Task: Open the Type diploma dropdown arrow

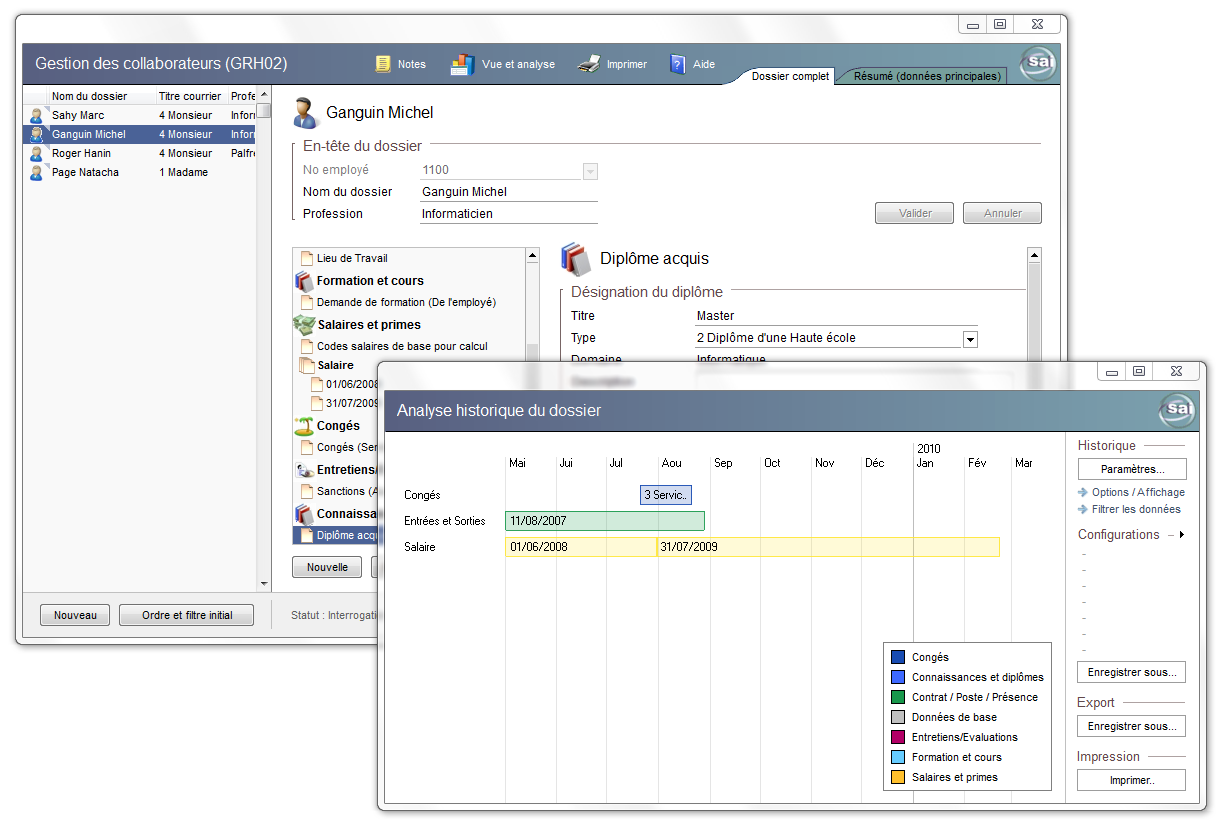Action: (x=969, y=339)
